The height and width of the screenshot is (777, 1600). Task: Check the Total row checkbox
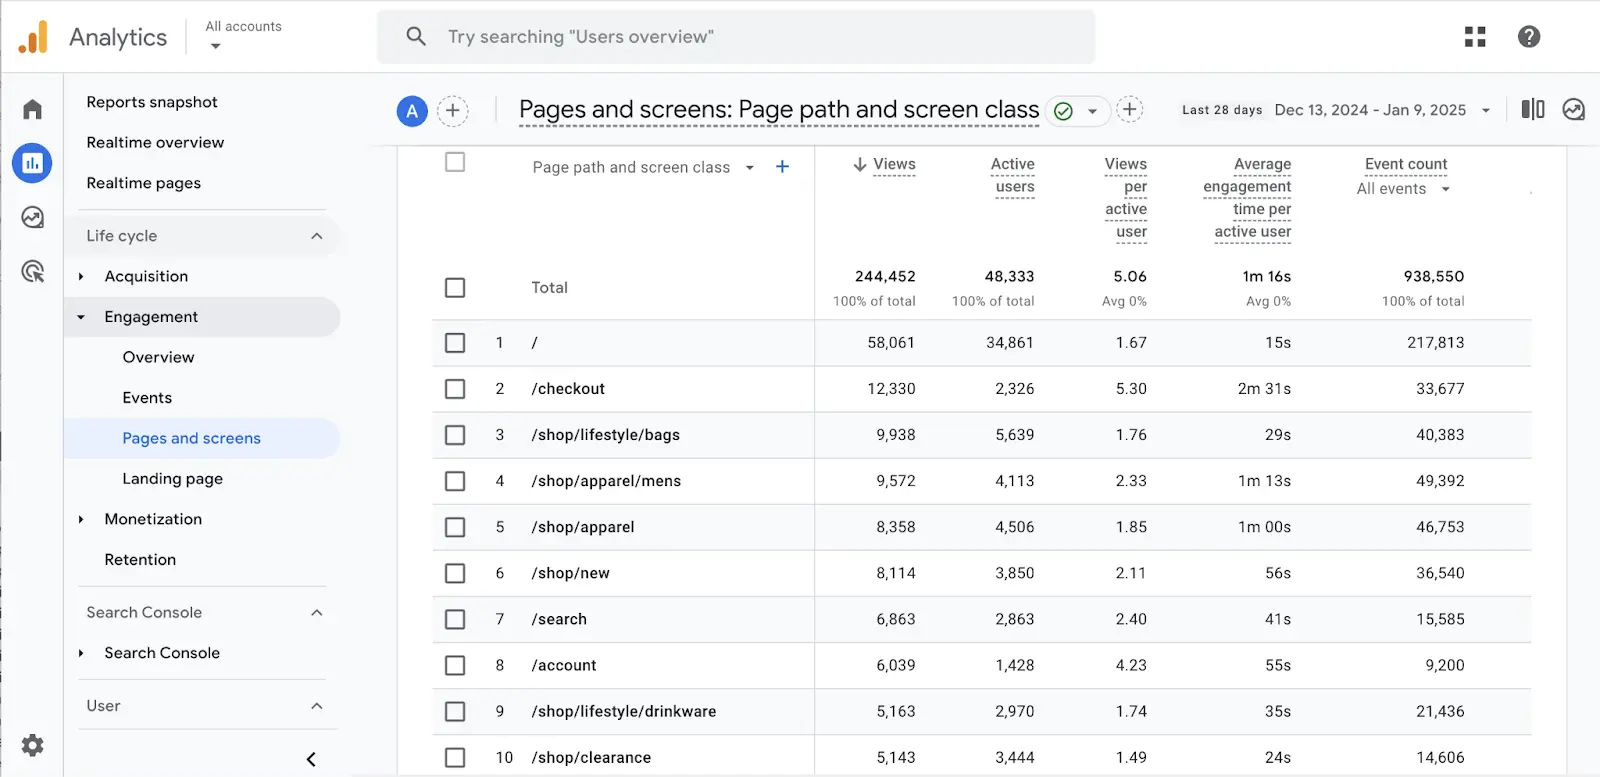tap(455, 288)
